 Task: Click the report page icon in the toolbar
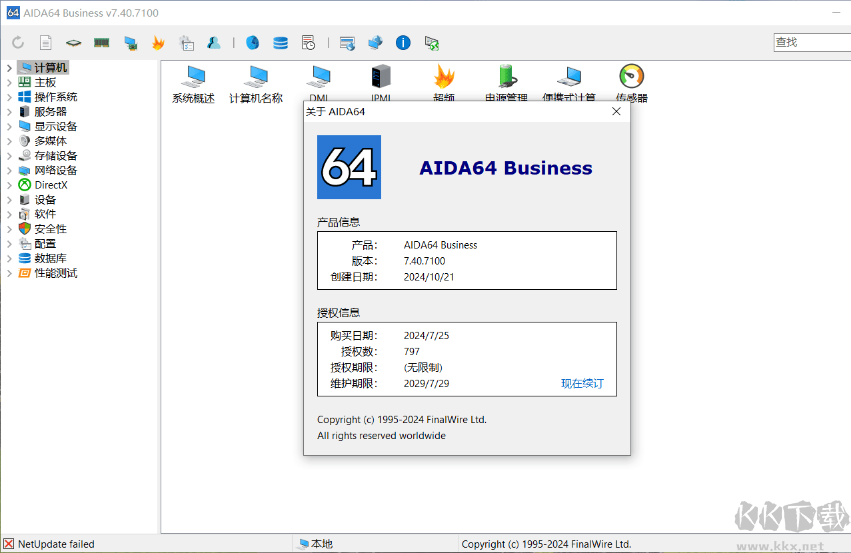coord(46,43)
